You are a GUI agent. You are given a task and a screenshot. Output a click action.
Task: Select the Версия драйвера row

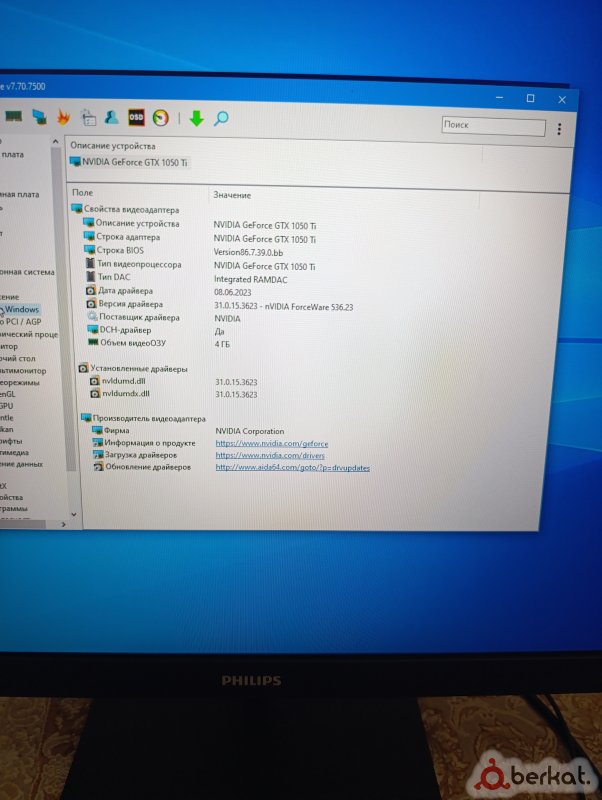(131, 304)
